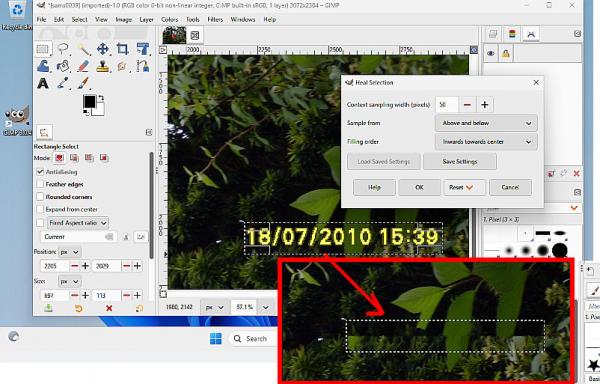Open the Filters menu
This screenshot has height=384, width=600.
(x=215, y=20)
